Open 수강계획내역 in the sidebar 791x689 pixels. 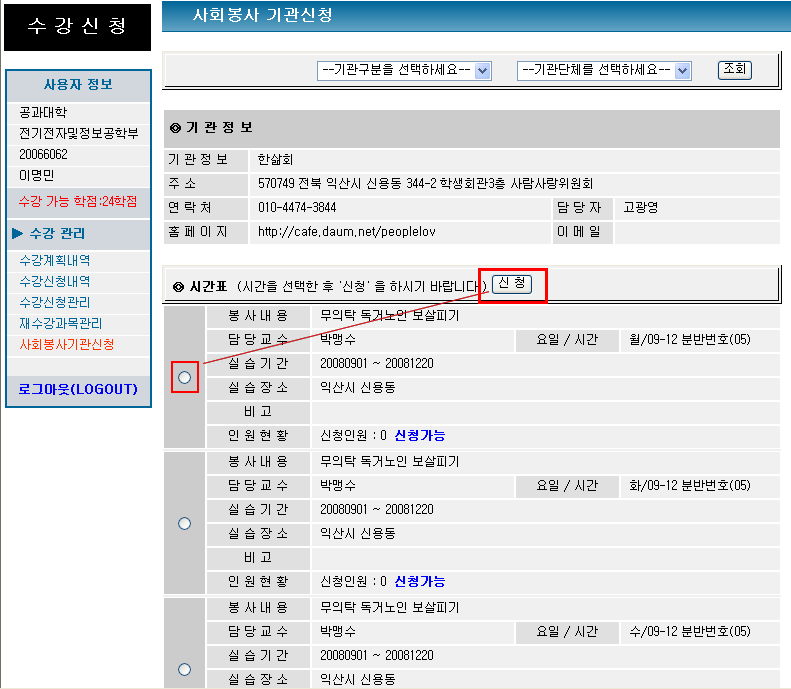point(54,260)
